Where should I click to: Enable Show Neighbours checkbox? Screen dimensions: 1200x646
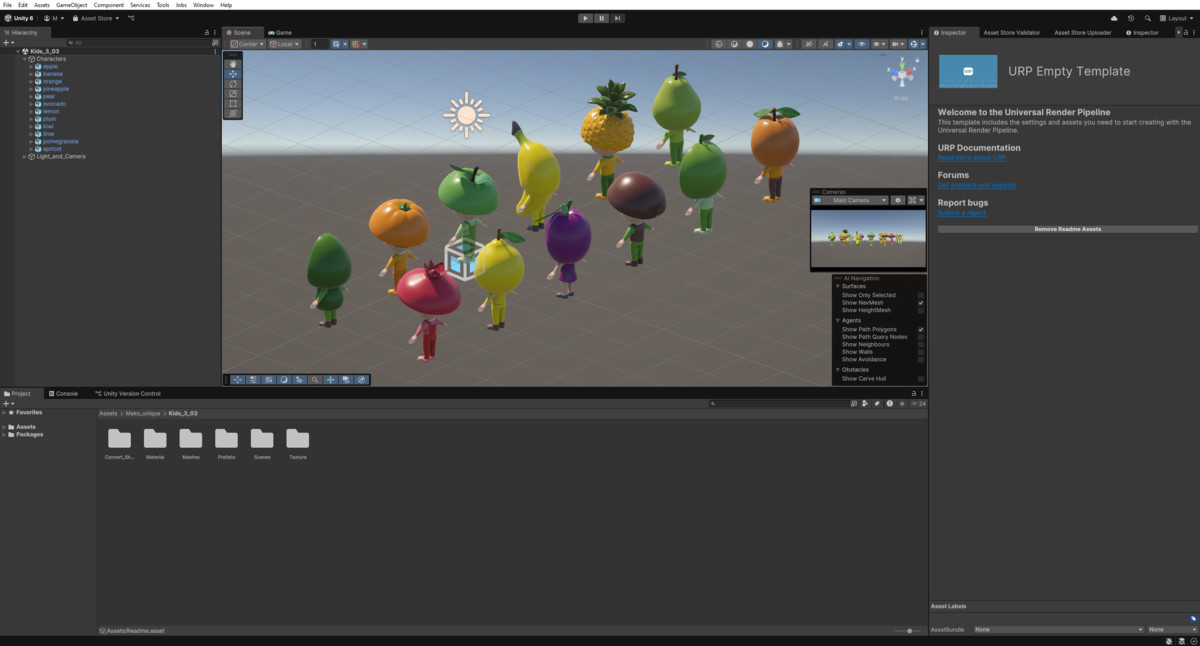point(921,344)
